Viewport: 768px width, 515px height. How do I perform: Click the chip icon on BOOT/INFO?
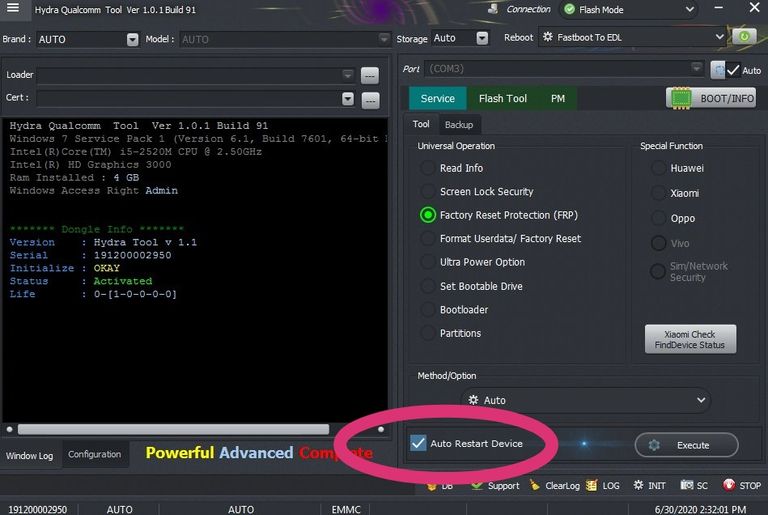pos(681,98)
